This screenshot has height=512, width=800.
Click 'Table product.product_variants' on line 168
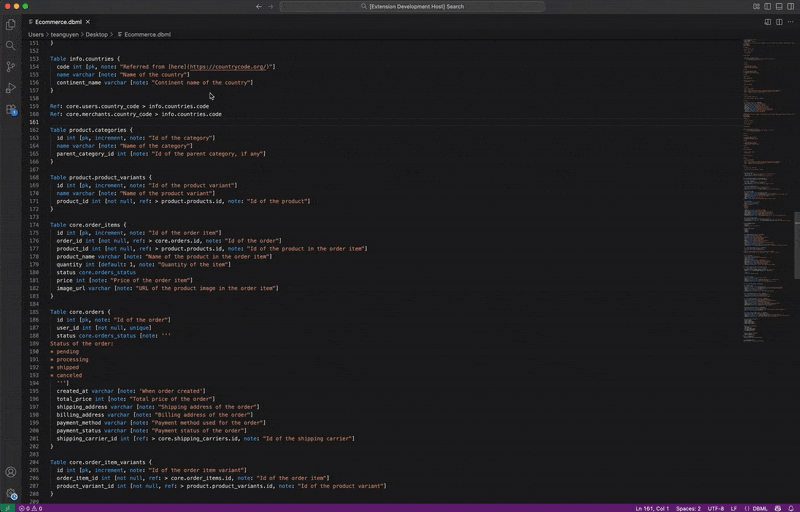pyautogui.click(x=97, y=177)
